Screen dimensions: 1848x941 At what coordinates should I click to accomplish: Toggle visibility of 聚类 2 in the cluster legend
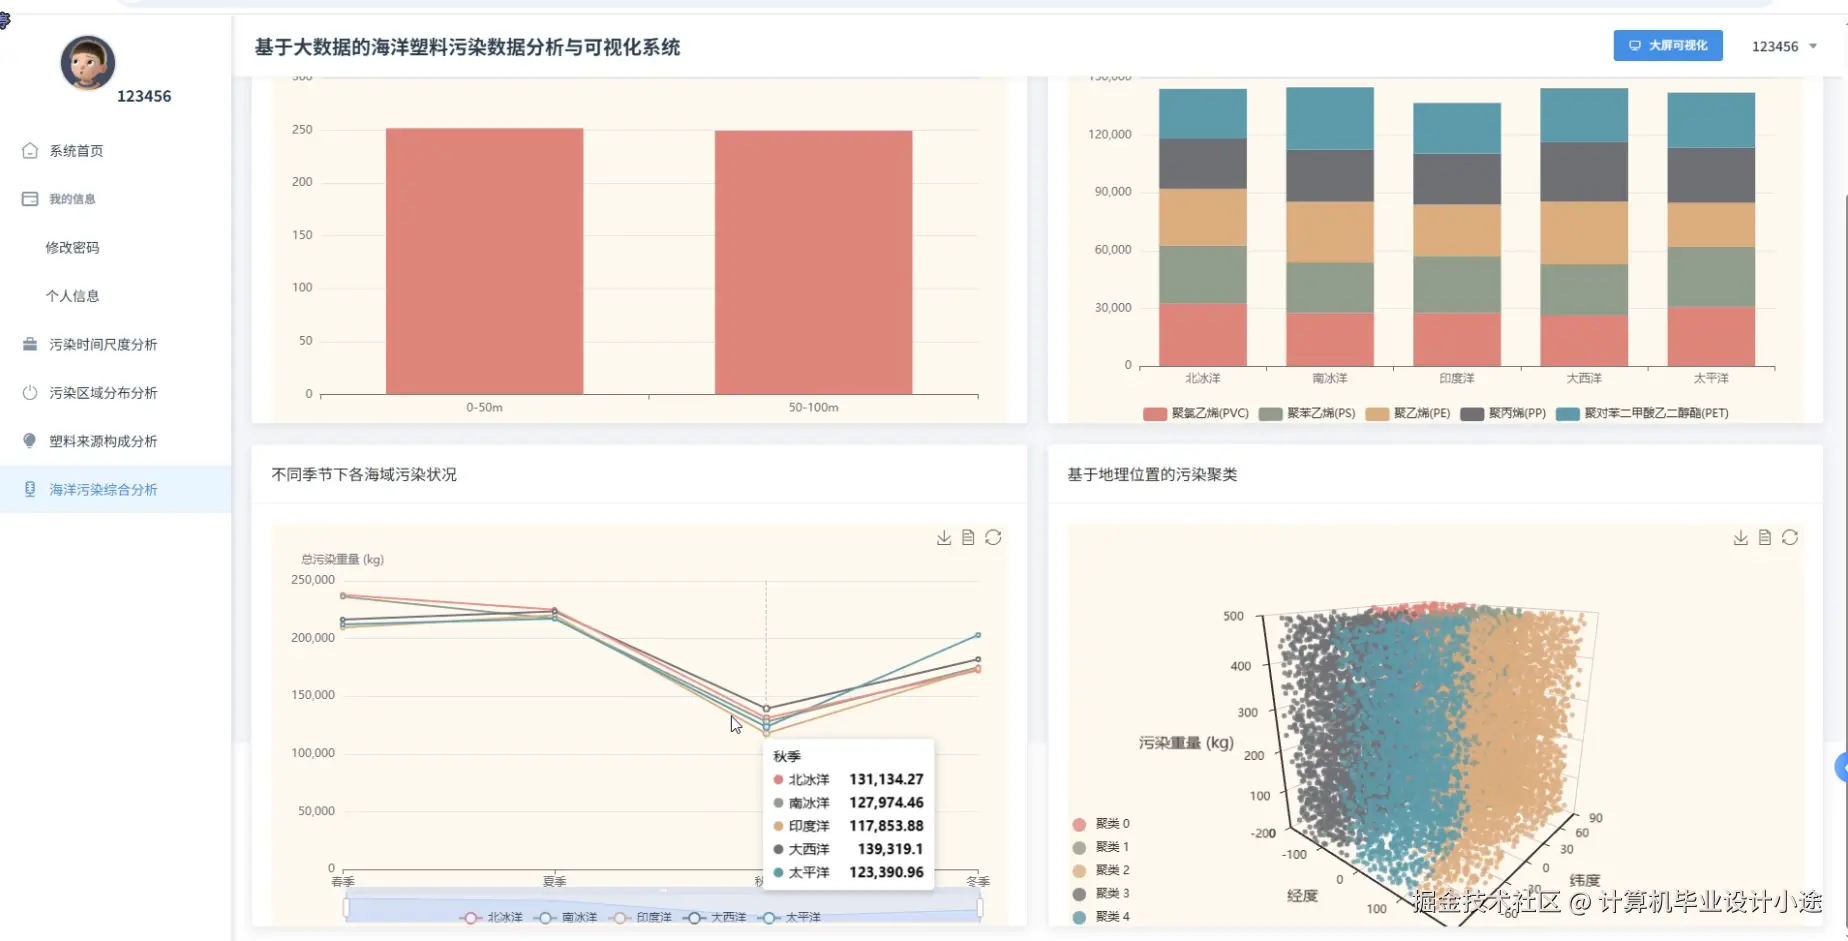(x=1100, y=869)
